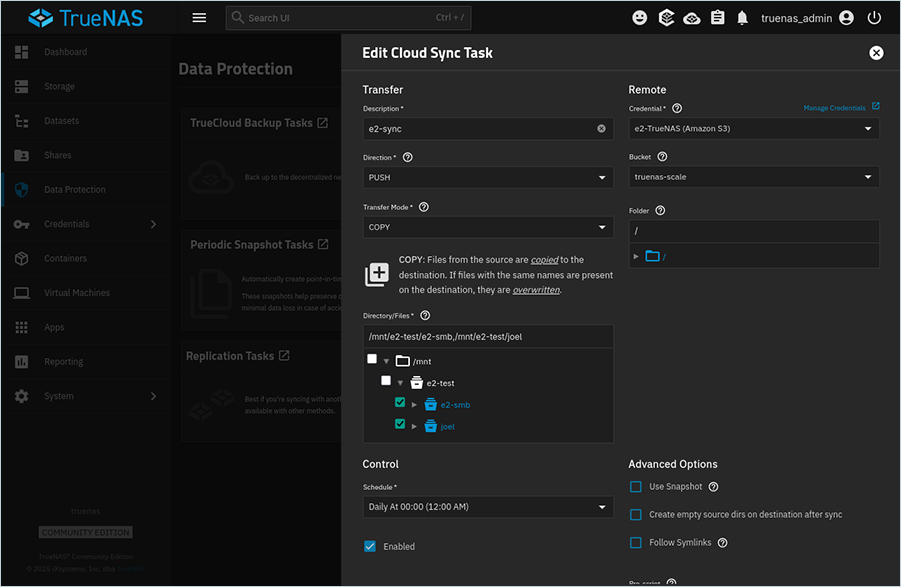Click help icon next to Transfer Mode
Viewport: 901px width, 587px height.
pyautogui.click(x=424, y=207)
